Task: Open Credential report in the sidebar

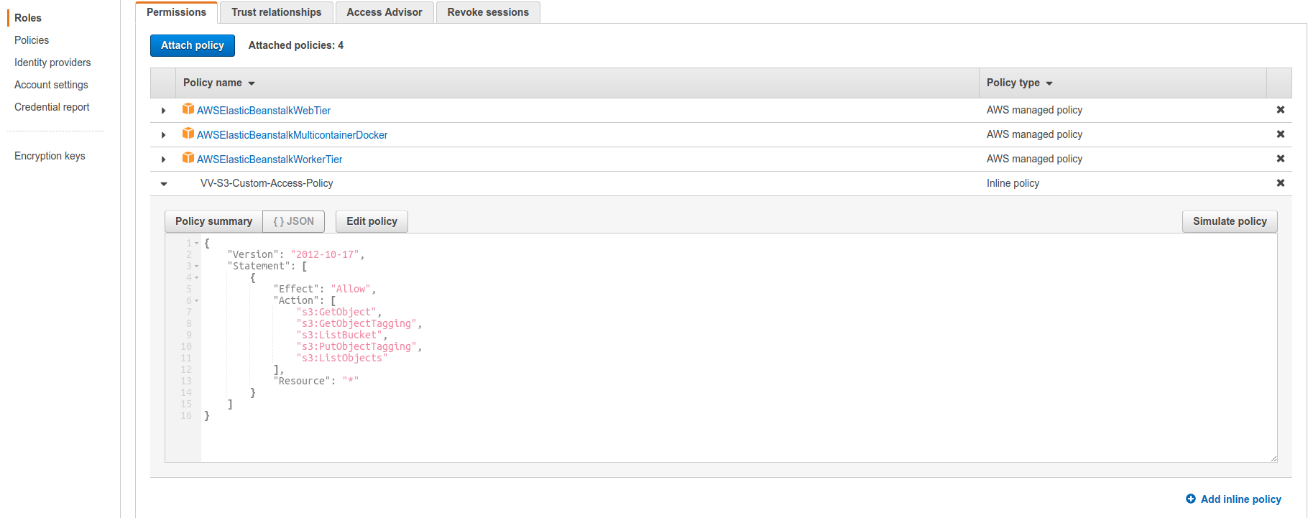Action: [52, 107]
